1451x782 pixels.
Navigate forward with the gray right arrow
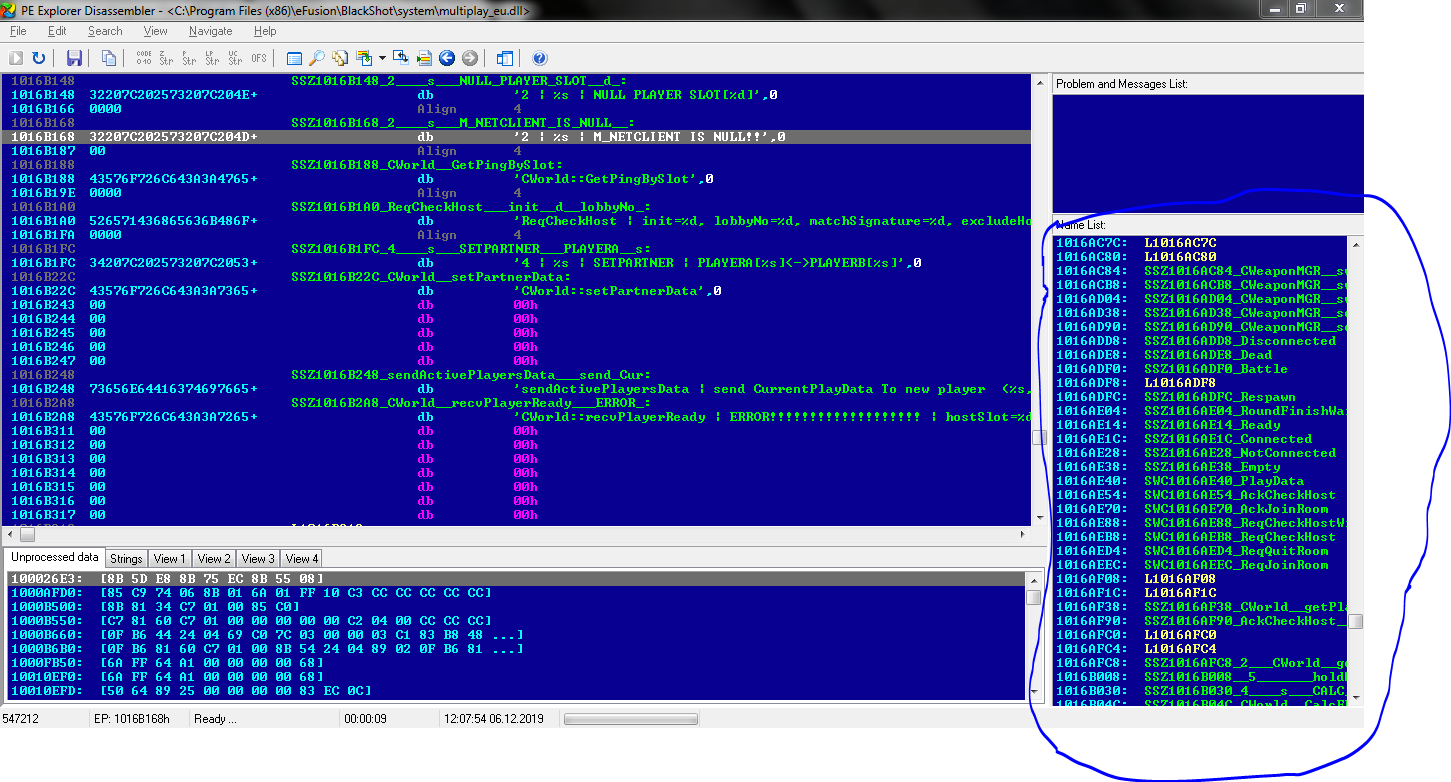click(x=469, y=59)
